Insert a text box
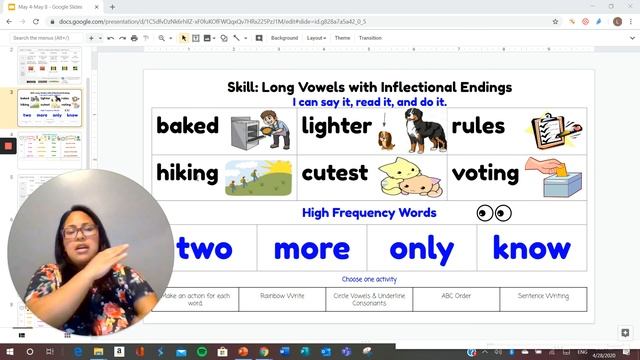The image size is (640, 360). [196, 38]
